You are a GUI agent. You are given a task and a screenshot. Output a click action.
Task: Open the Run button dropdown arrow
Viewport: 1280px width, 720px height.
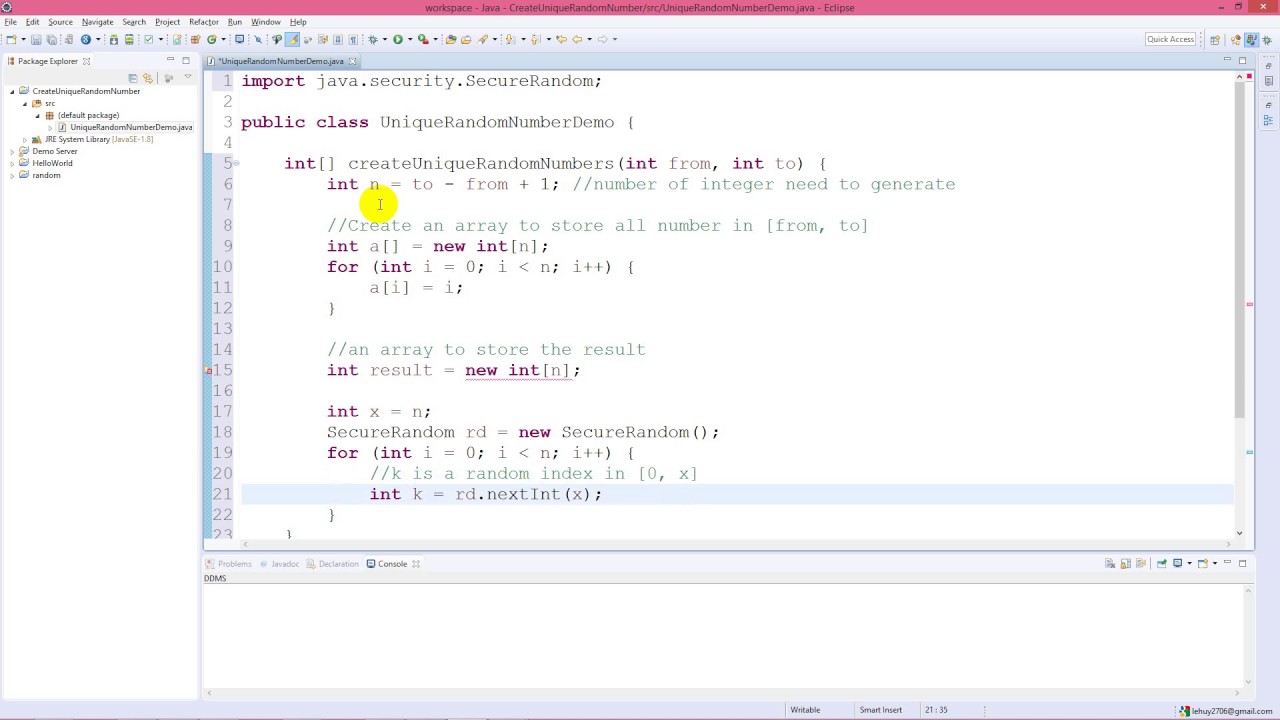coord(409,40)
